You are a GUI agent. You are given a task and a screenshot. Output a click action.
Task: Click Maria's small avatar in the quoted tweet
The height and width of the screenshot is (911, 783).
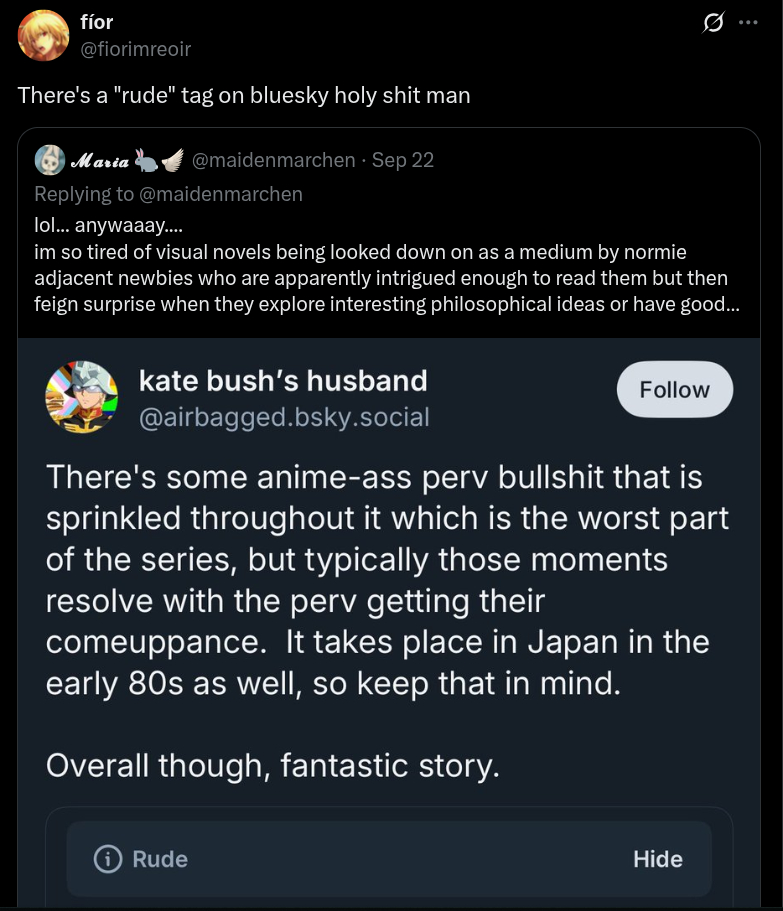[x=50, y=160]
